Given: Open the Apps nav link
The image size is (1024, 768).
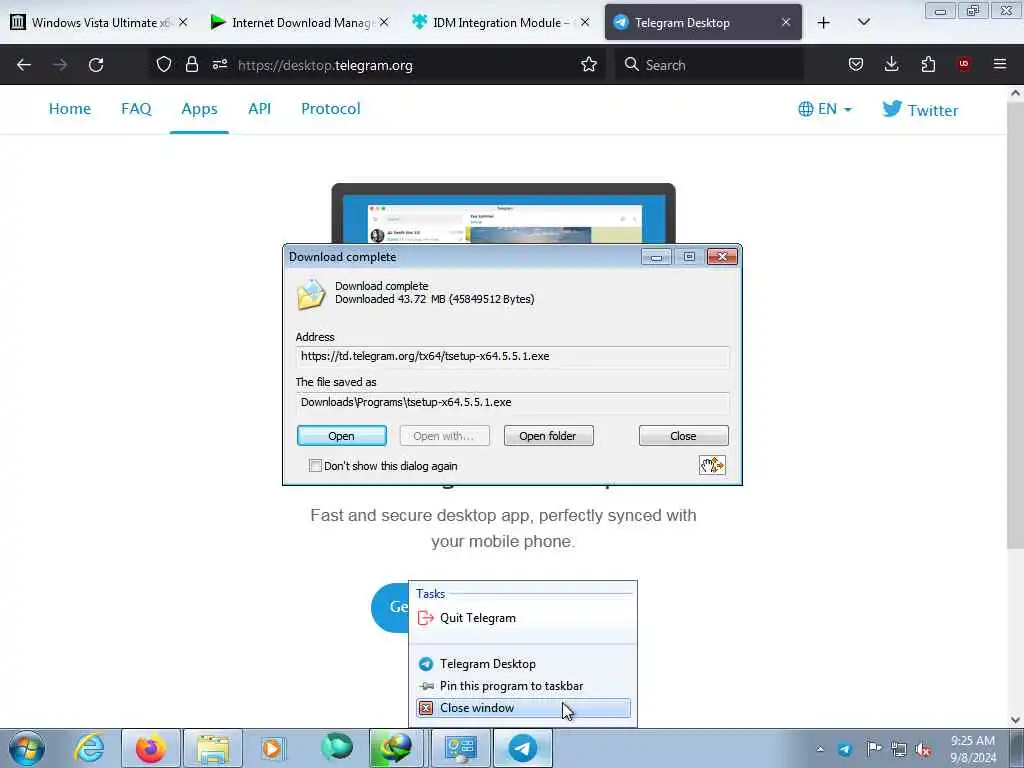Looking at the screenshot, I should coord(199,109).
